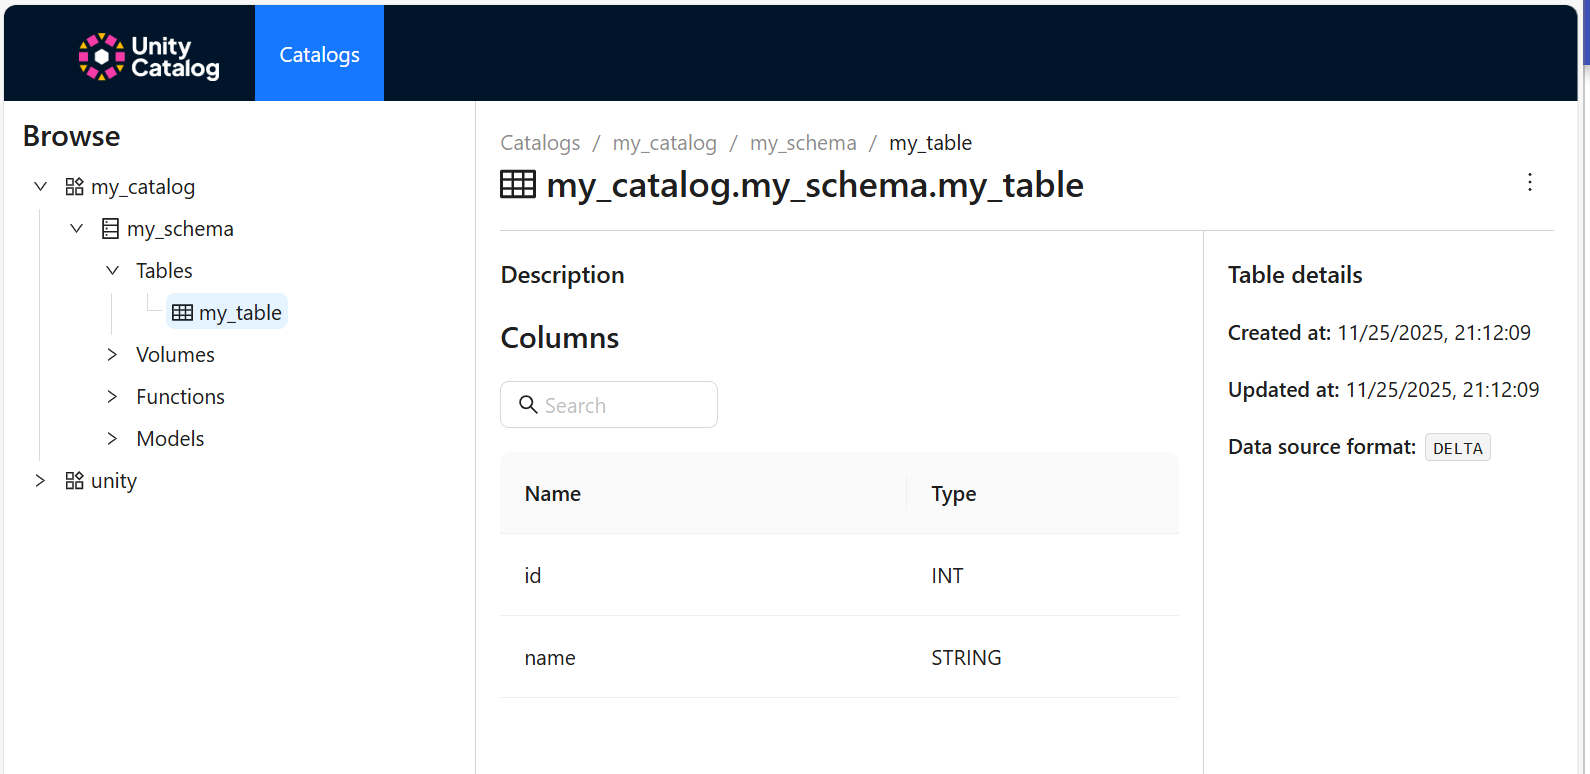Select the my_table item in tree
1590x774 pixels.
click(x=240, y=313)
